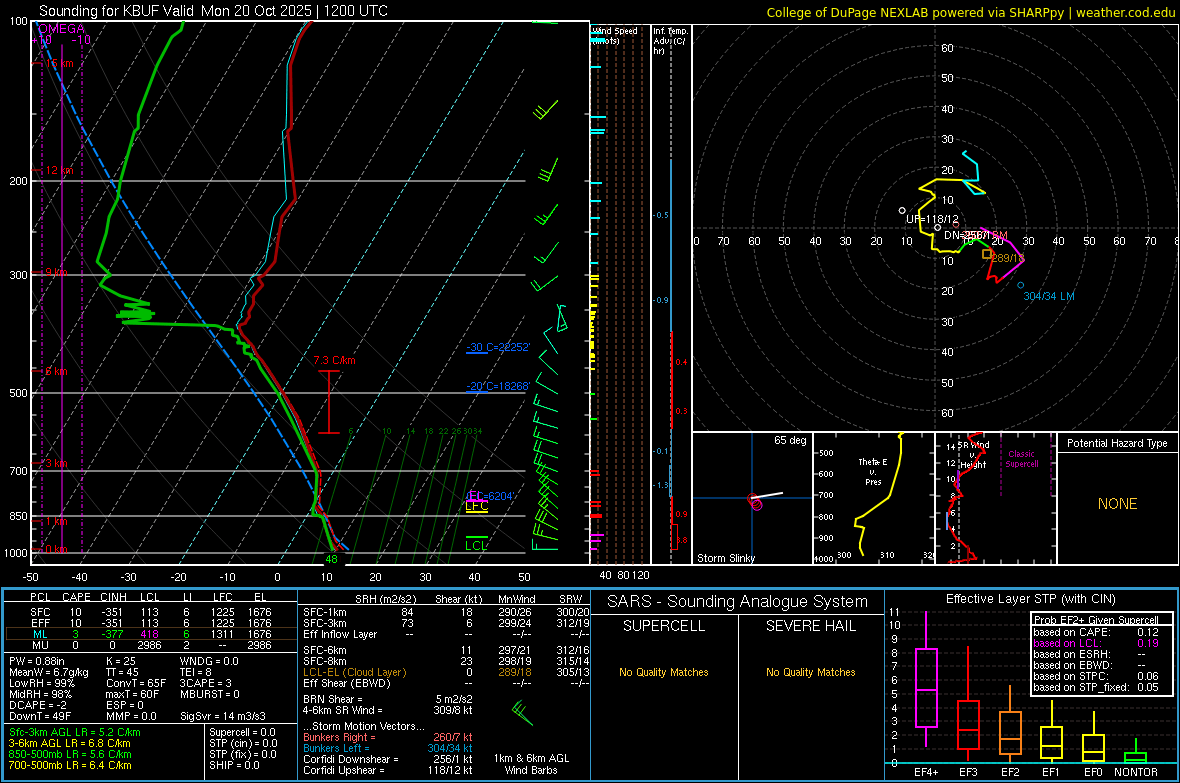1180x783 pixels.
Task: Click the 'UP=118/12' hodograph label
Action: pos(932,219)
